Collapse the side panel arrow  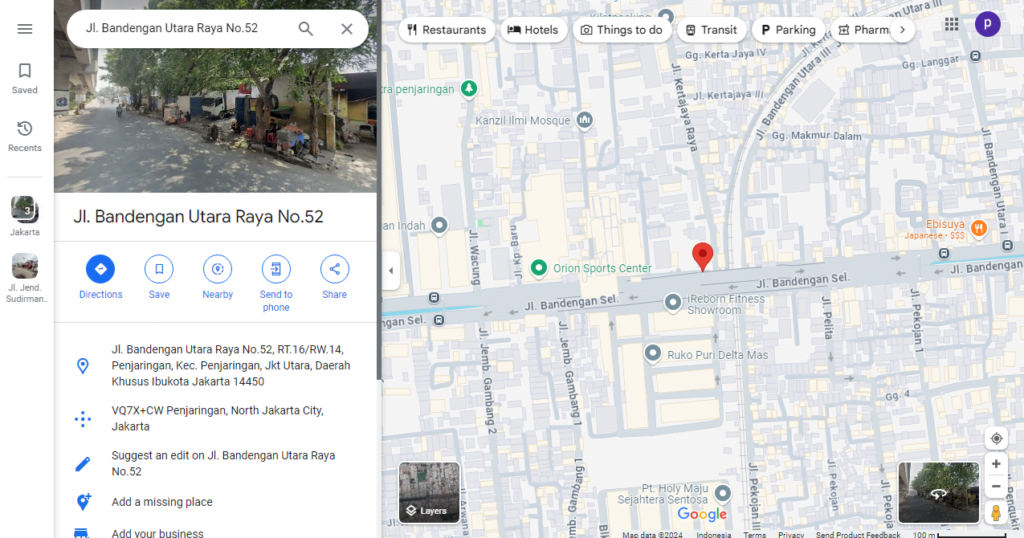pos(390,270)
